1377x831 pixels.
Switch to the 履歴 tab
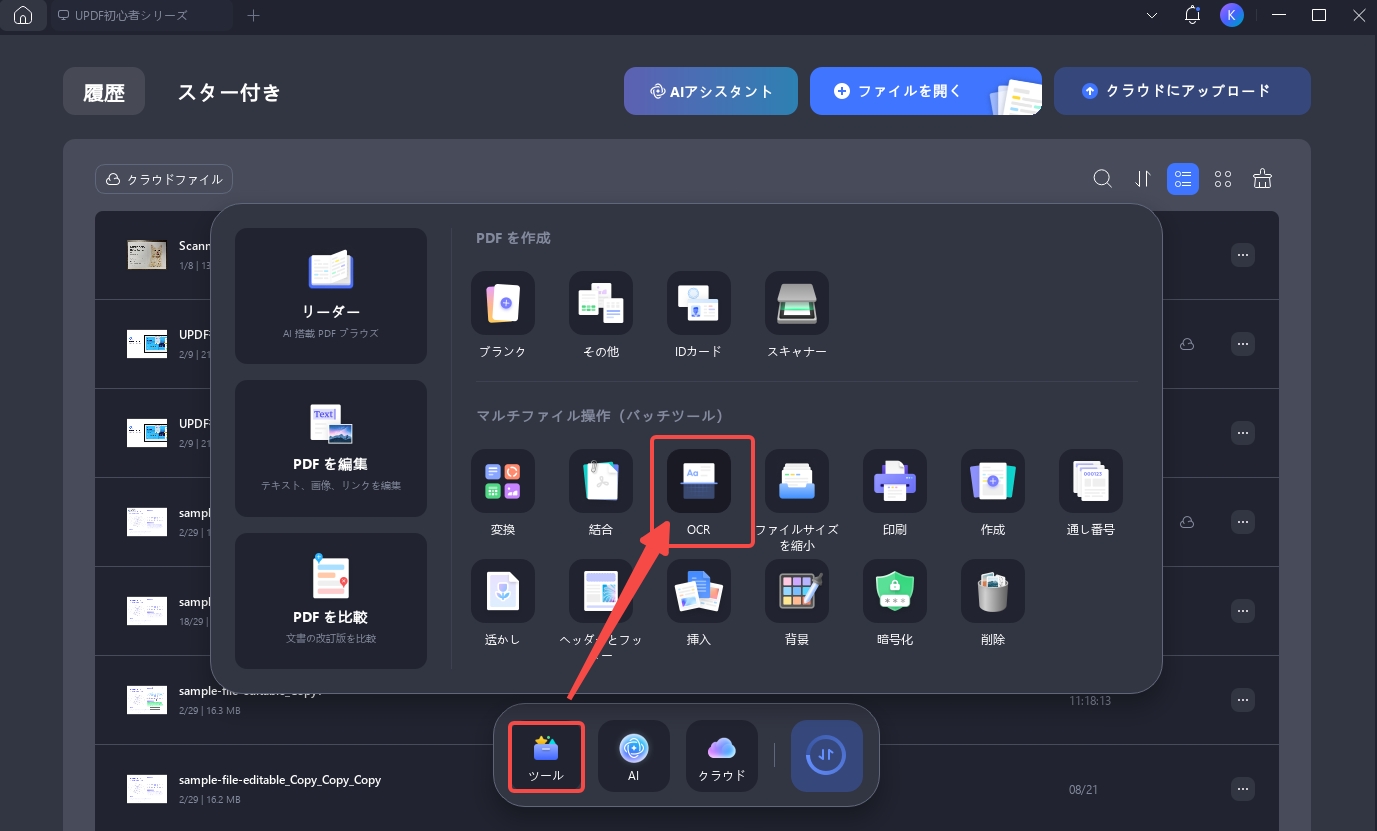[104, 92]
